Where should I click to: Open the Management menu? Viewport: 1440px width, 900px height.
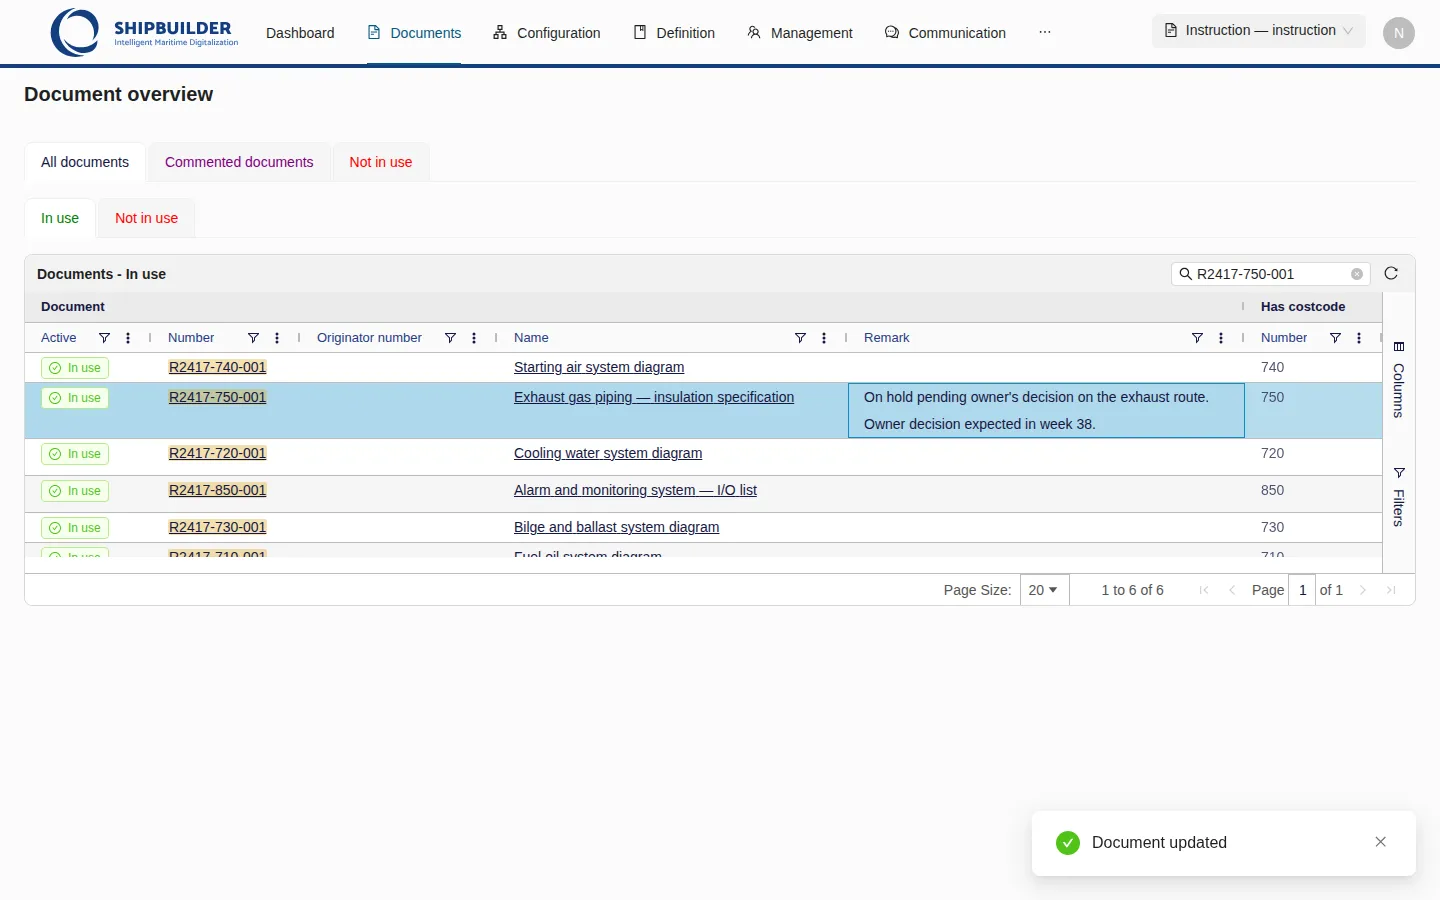[800, 33]
